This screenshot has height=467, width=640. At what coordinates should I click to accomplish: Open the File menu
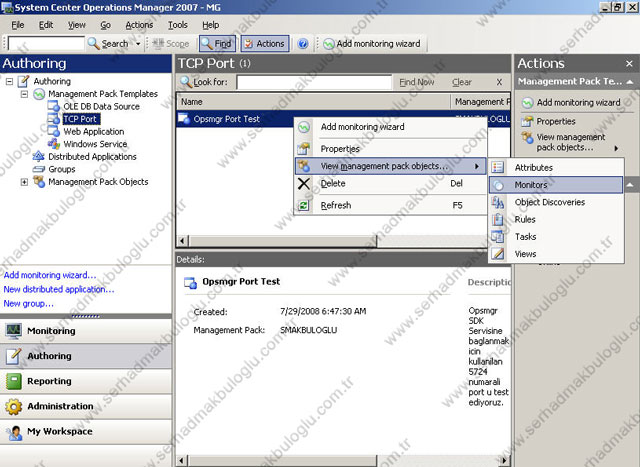pyautogui.click(x=18, y=25)
